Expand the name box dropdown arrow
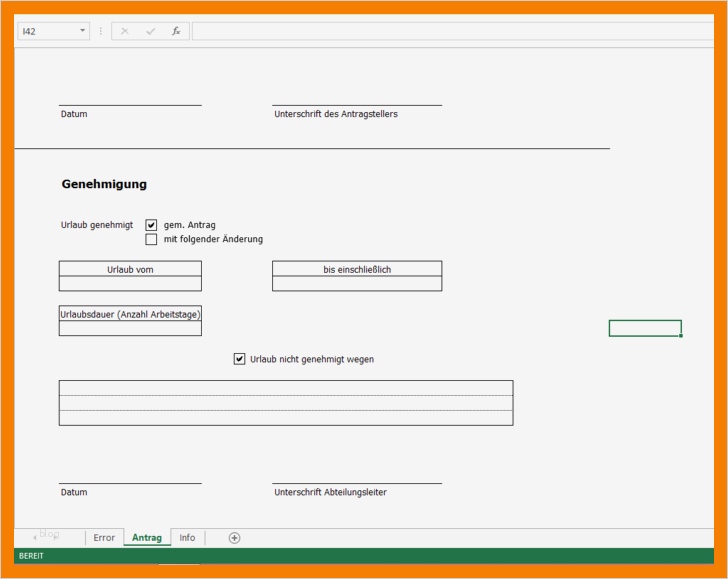Screen dimensions: 728x579 (82, 31)
